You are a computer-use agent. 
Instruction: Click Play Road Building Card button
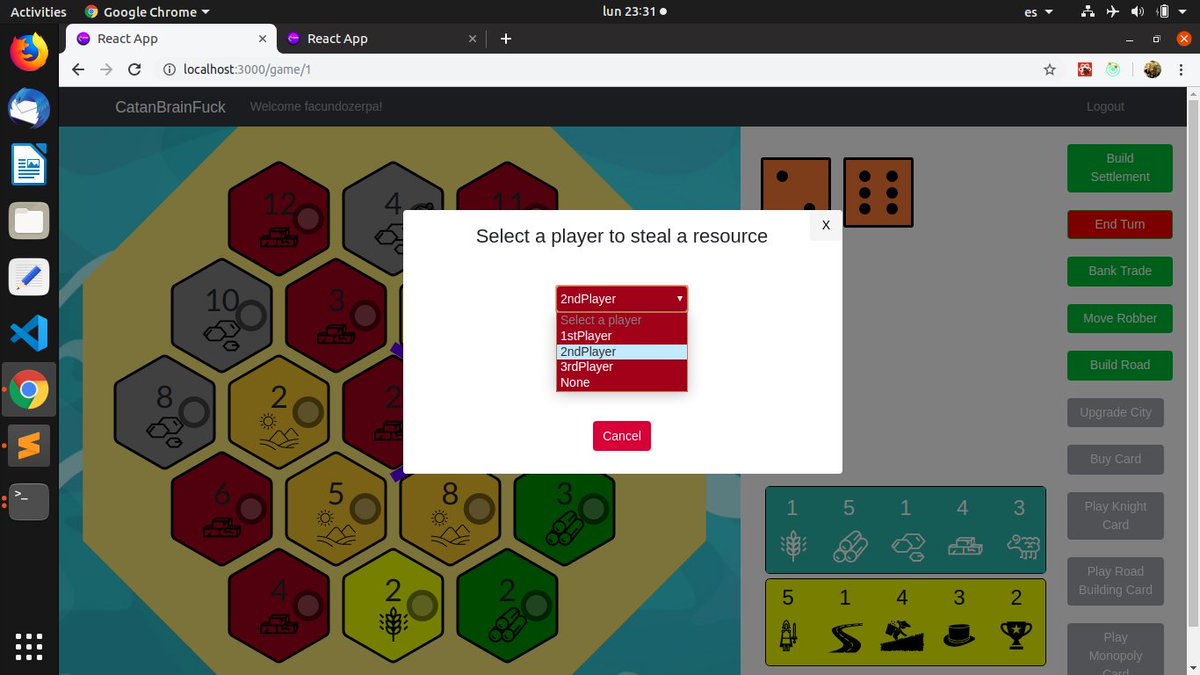tap(1116, 580)
